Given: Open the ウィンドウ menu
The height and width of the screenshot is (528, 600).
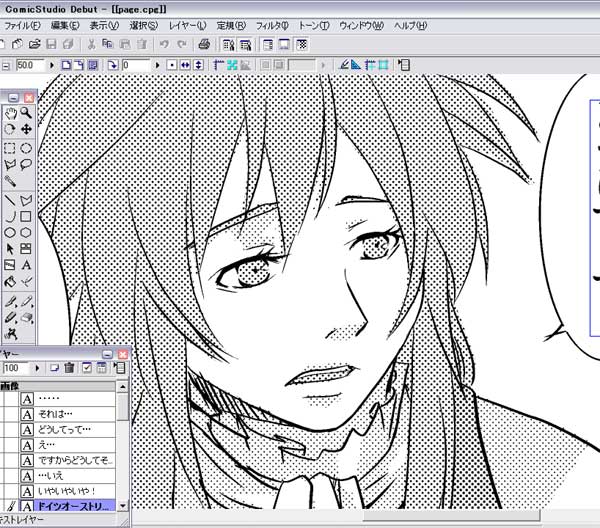Looking at the screenshot, I should [x=361, y=26].
